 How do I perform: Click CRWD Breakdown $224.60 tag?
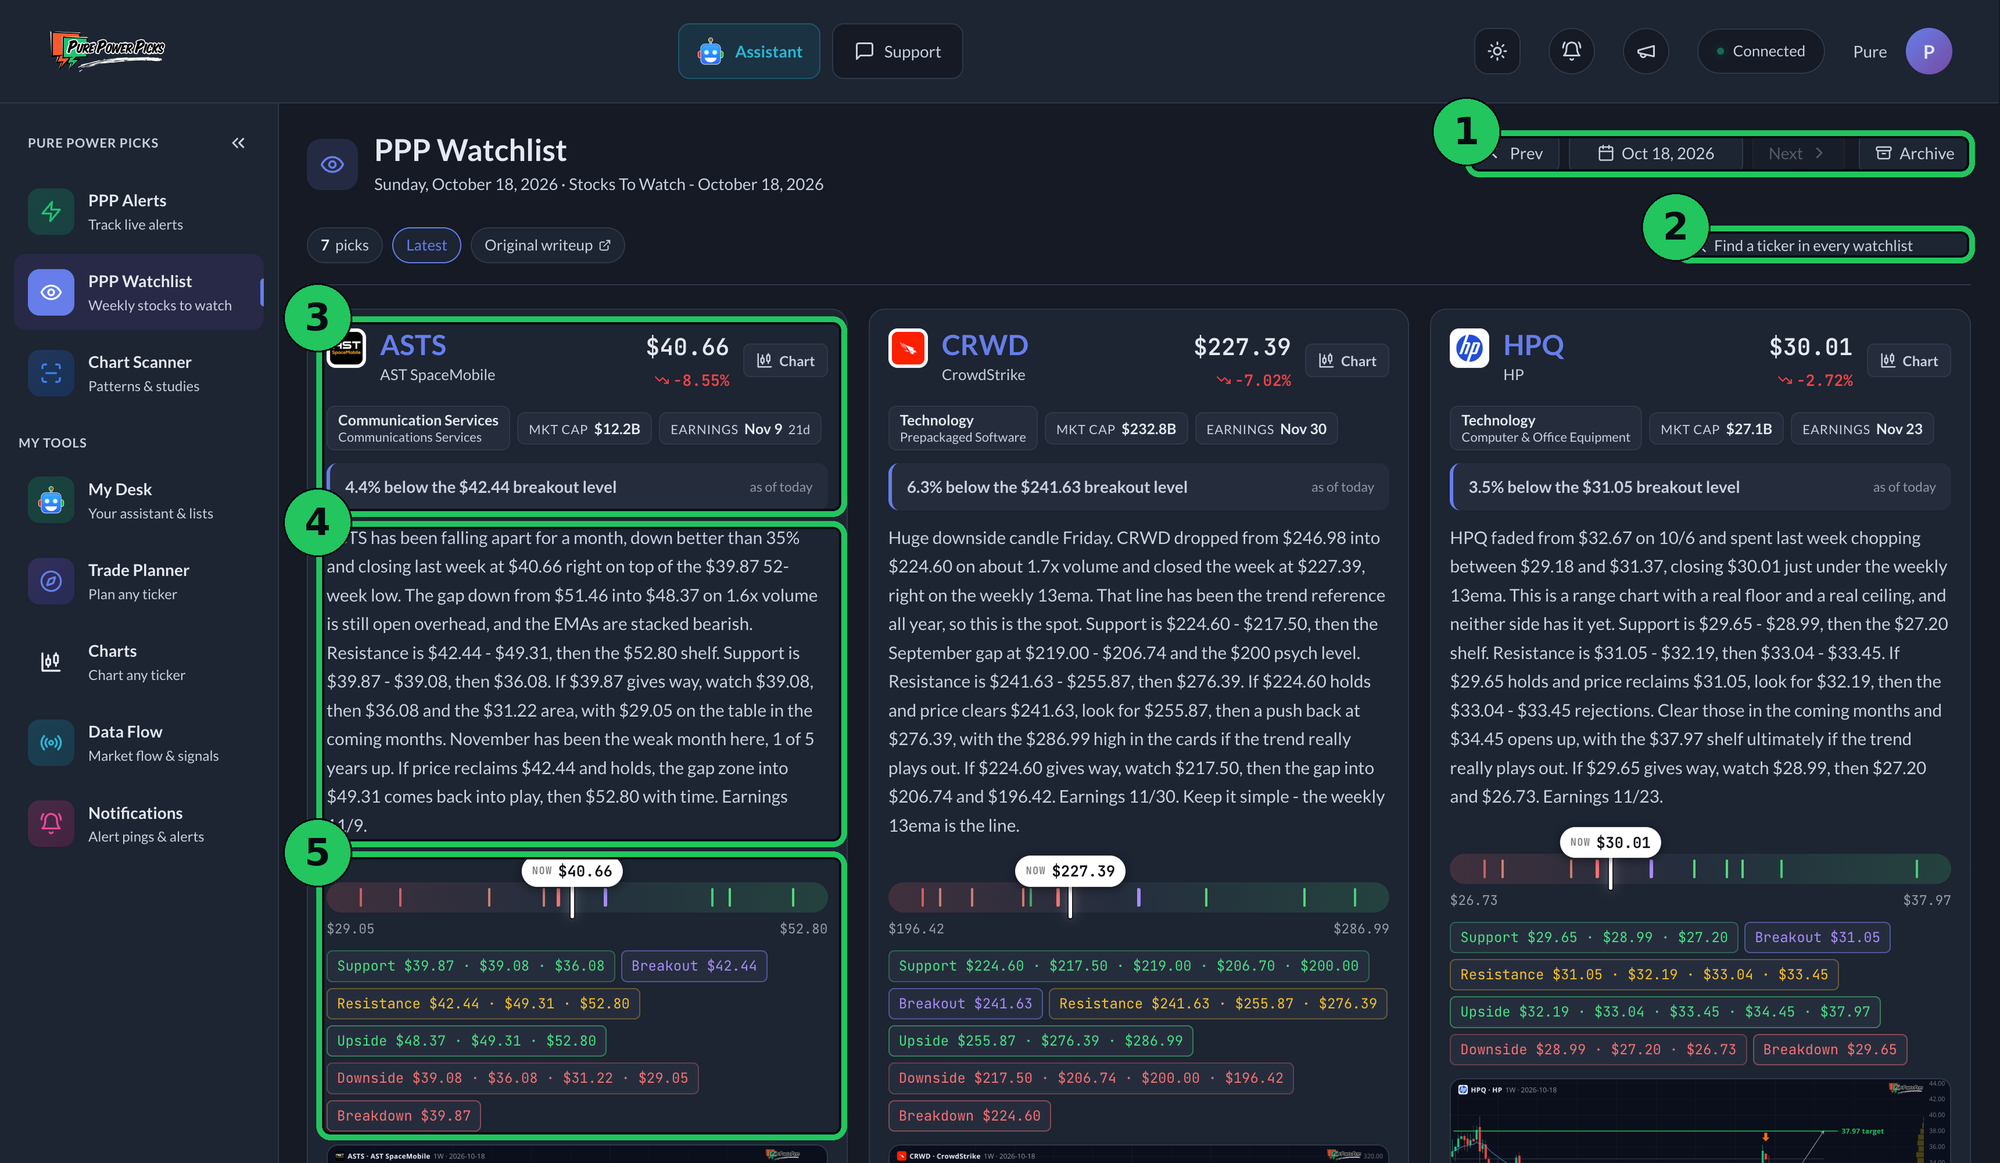click(969, 1116)
